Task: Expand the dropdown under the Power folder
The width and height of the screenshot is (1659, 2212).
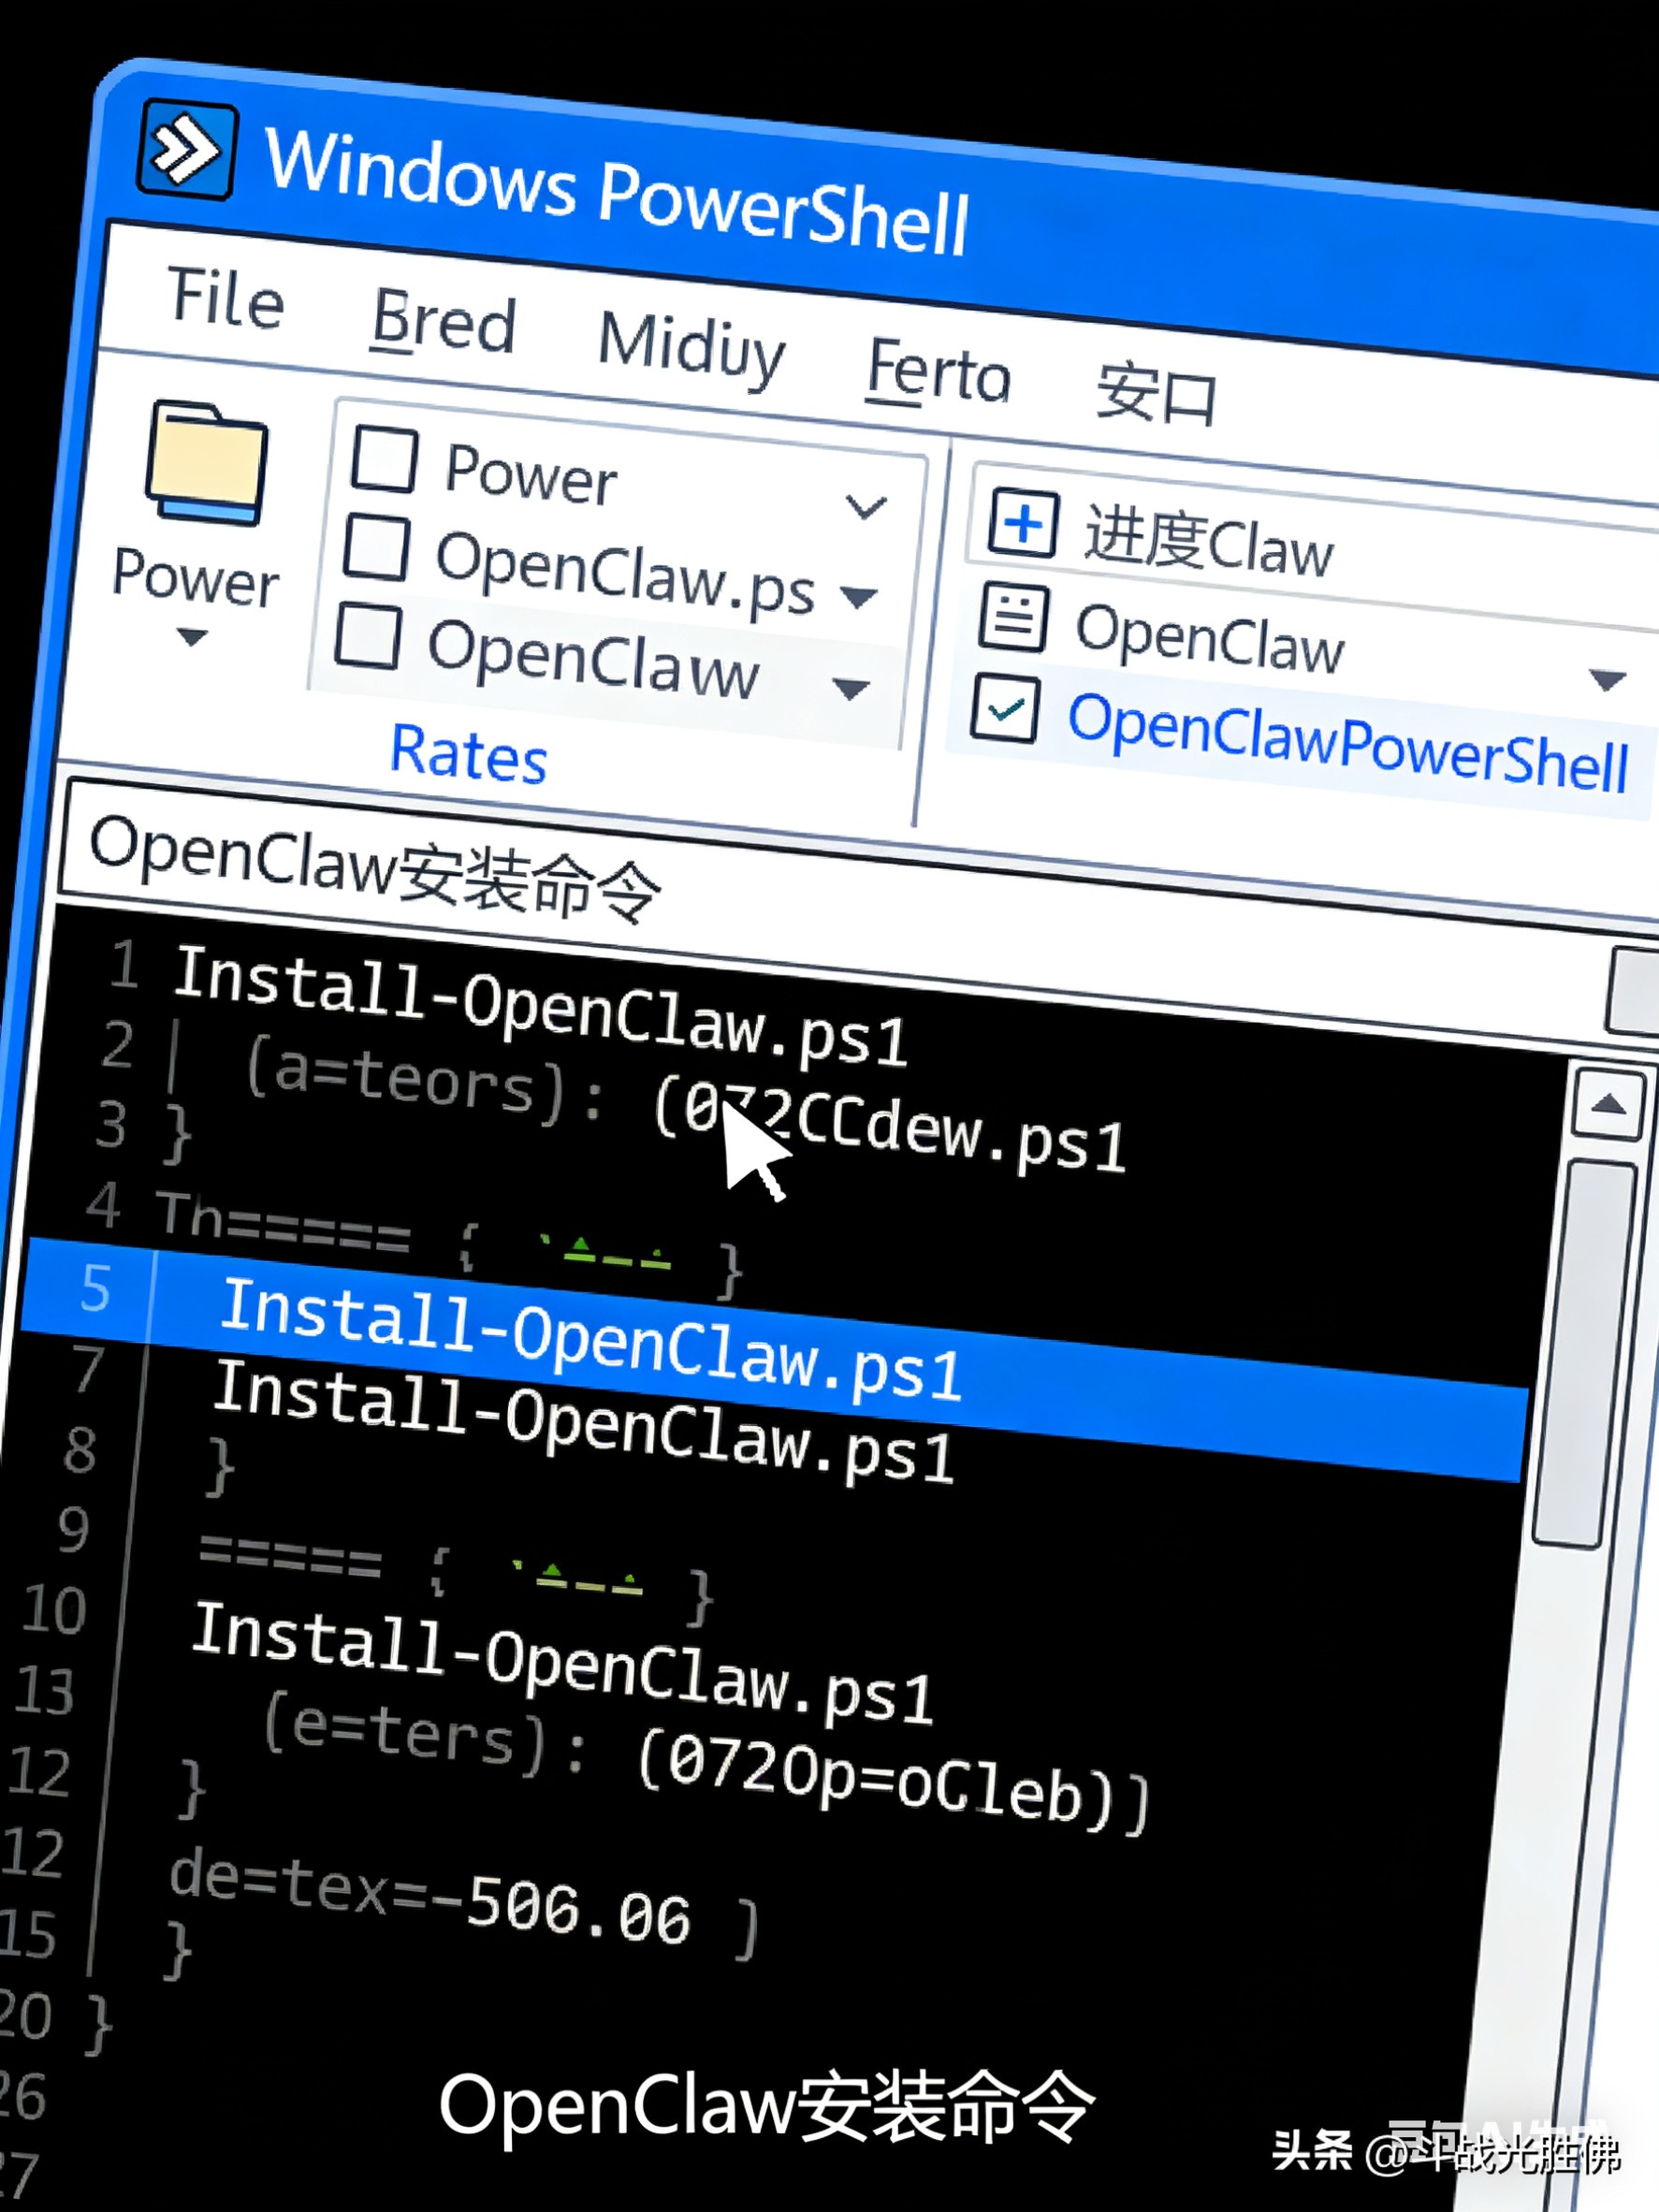Action: point(191,637)
